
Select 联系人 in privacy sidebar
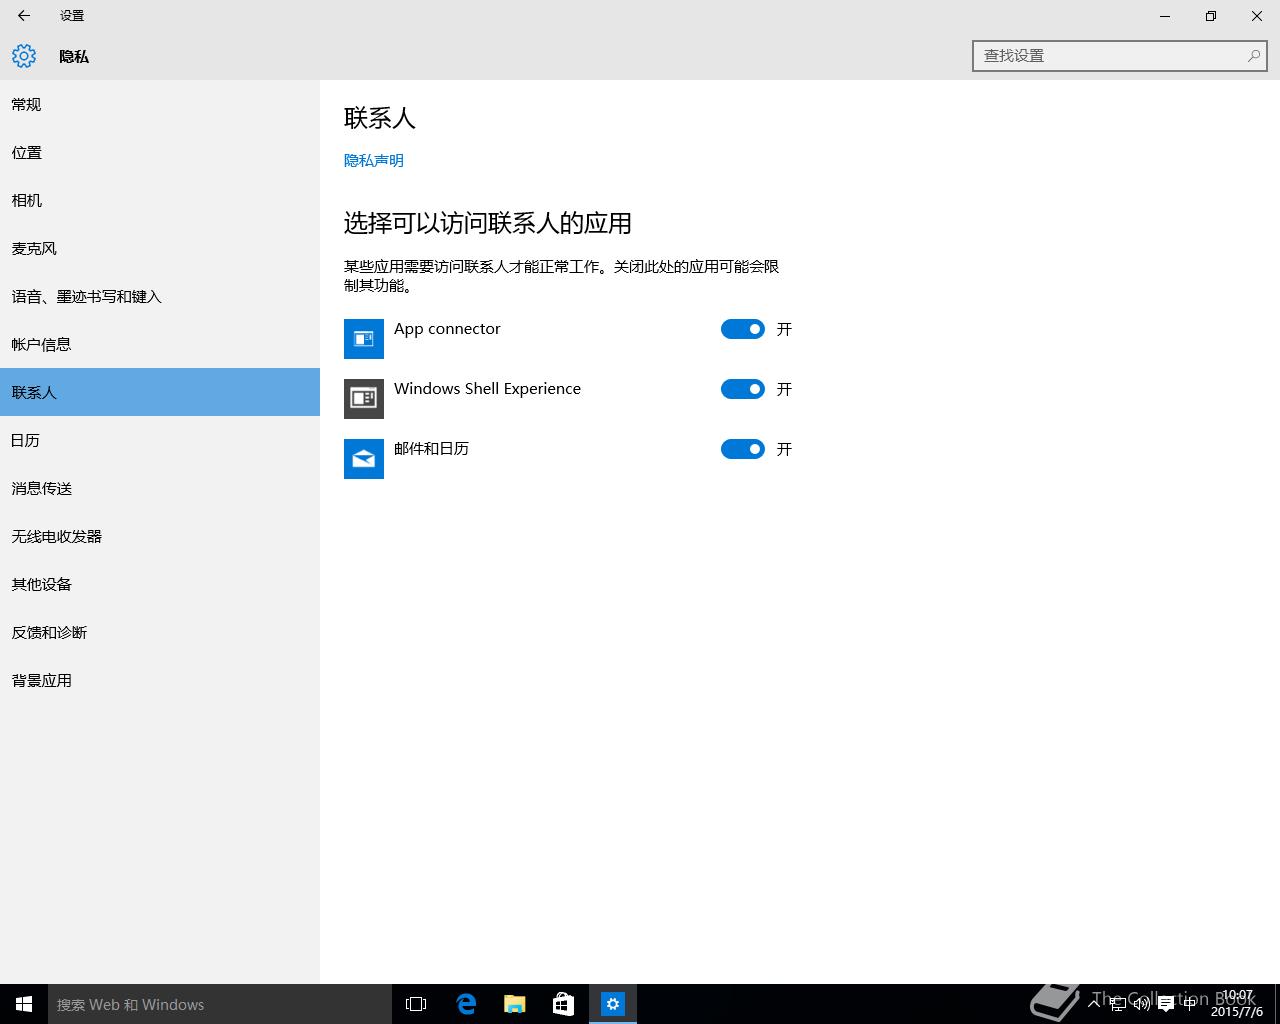[x=160, y=392]
